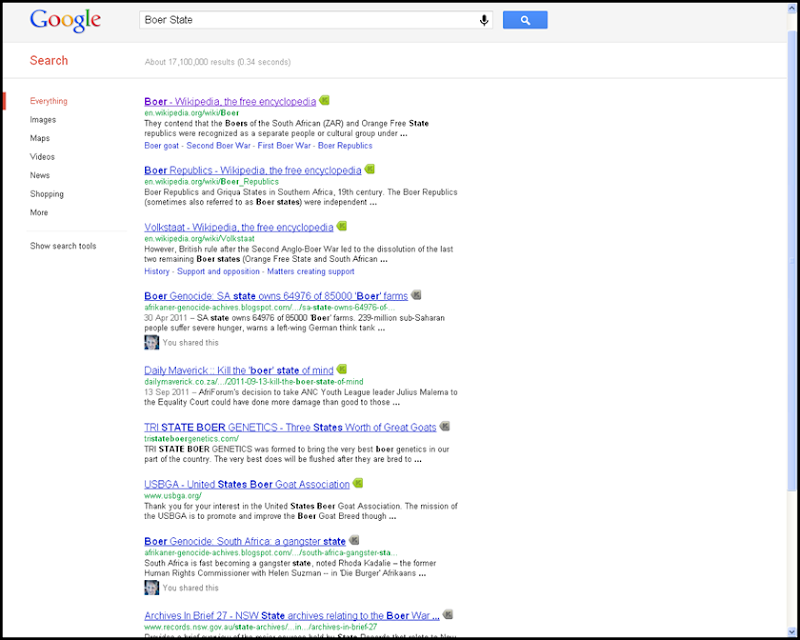
Task: Click the scrollbar down arrow
Action: (x=792, y=632)
